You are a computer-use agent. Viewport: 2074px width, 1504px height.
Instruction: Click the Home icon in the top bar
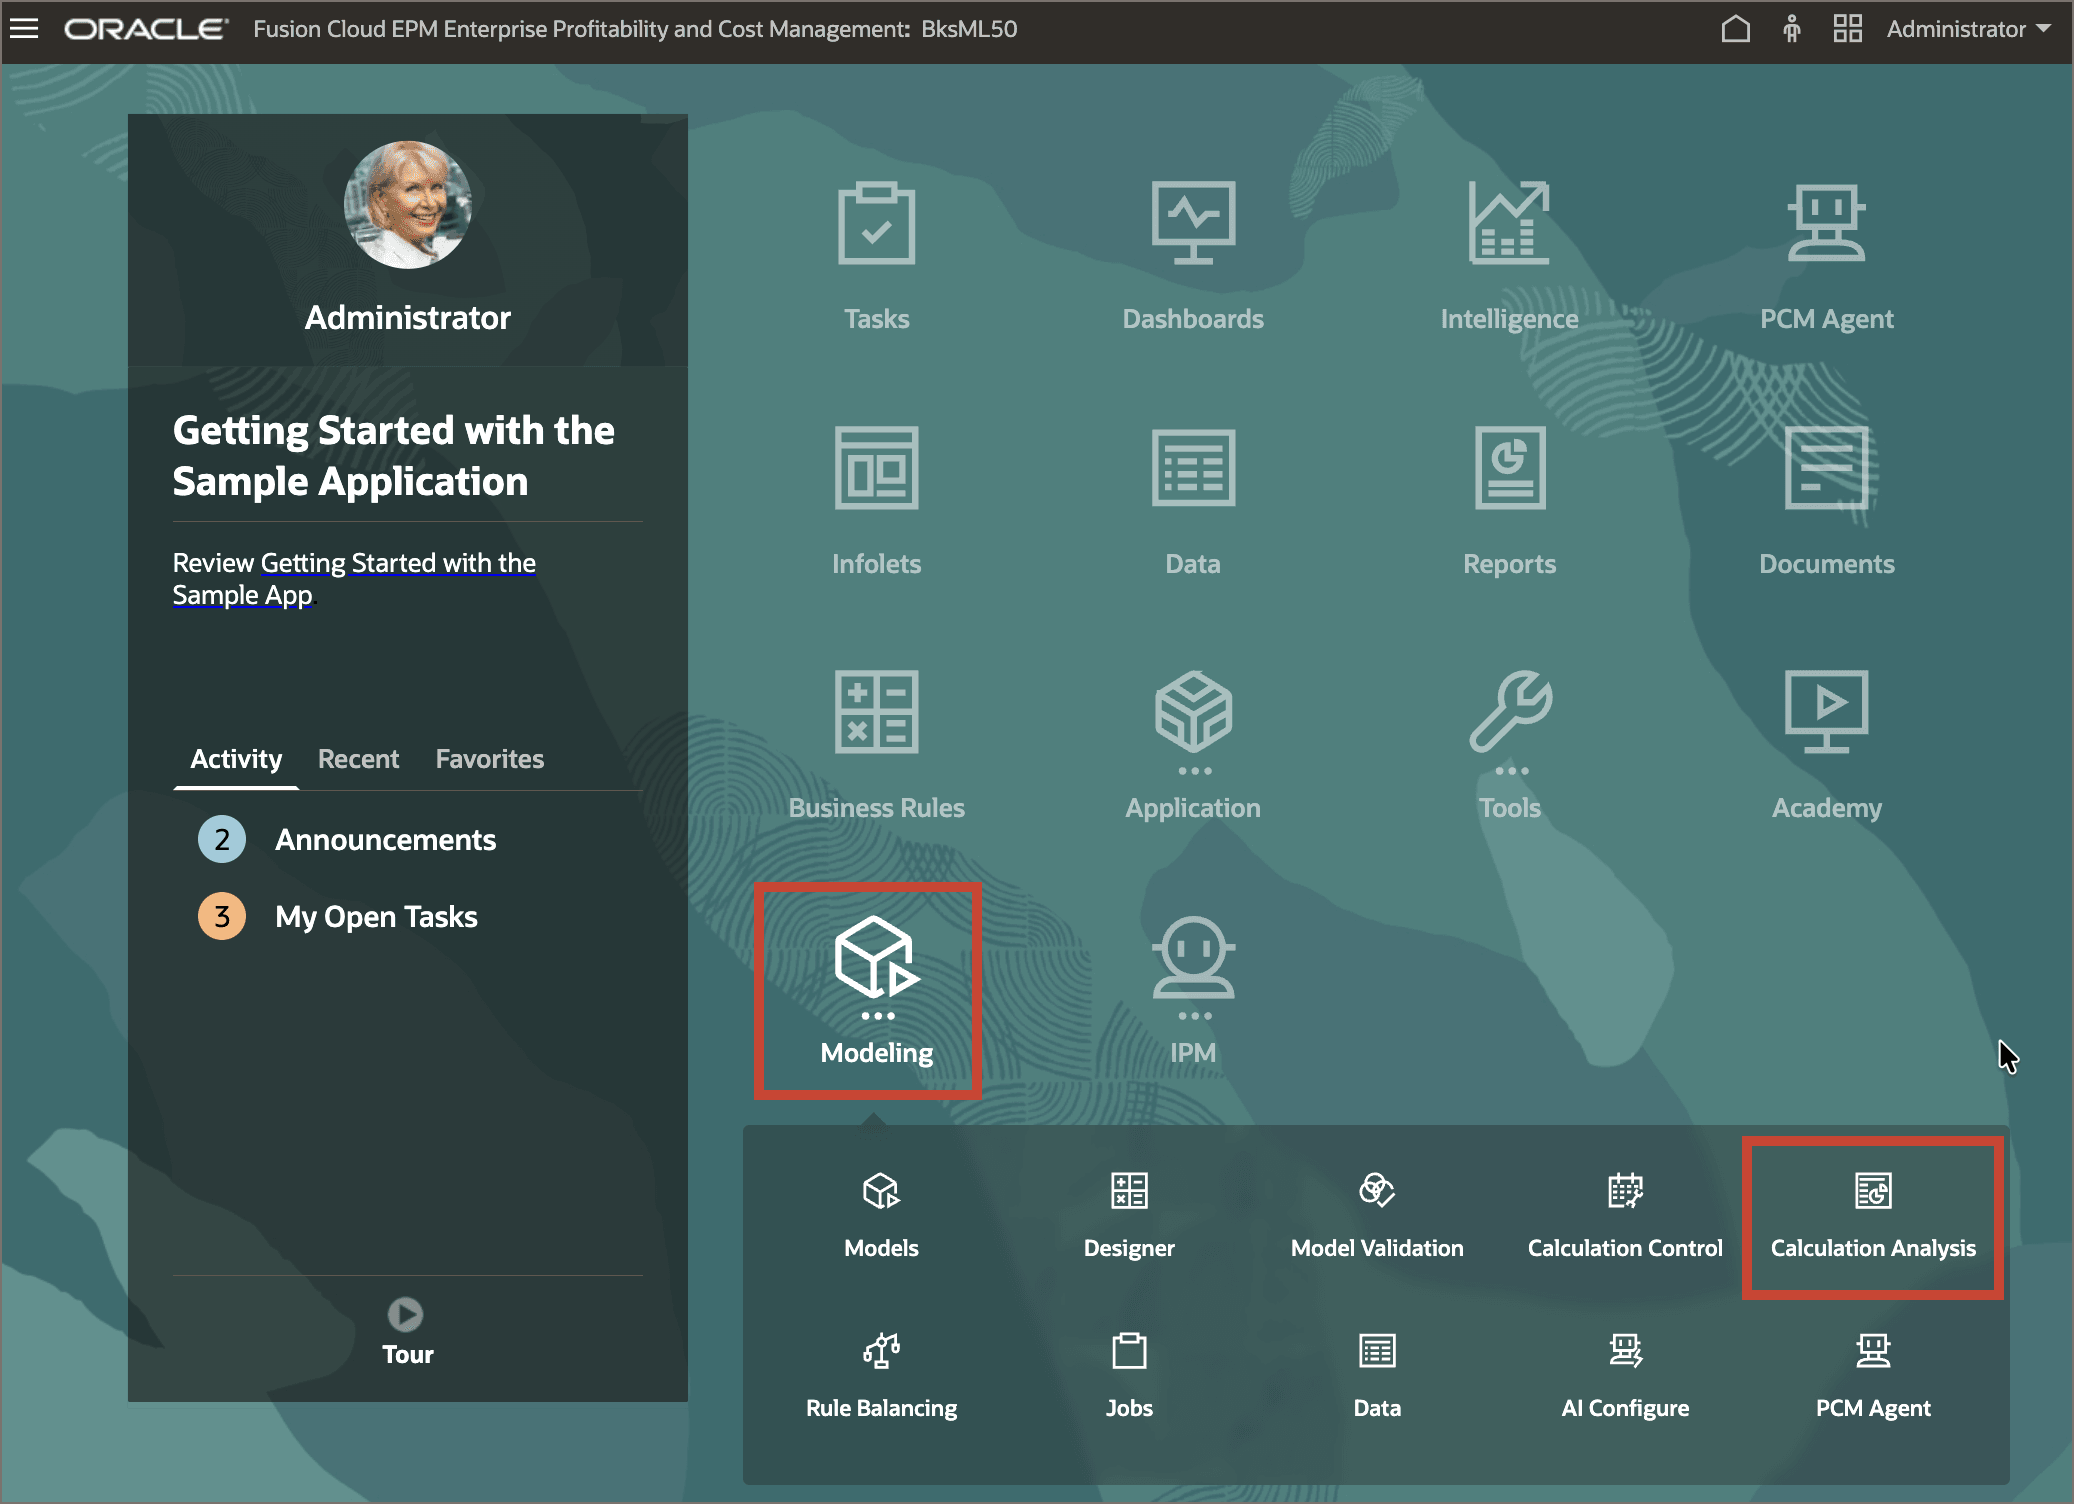click(x=1736, y=28)
